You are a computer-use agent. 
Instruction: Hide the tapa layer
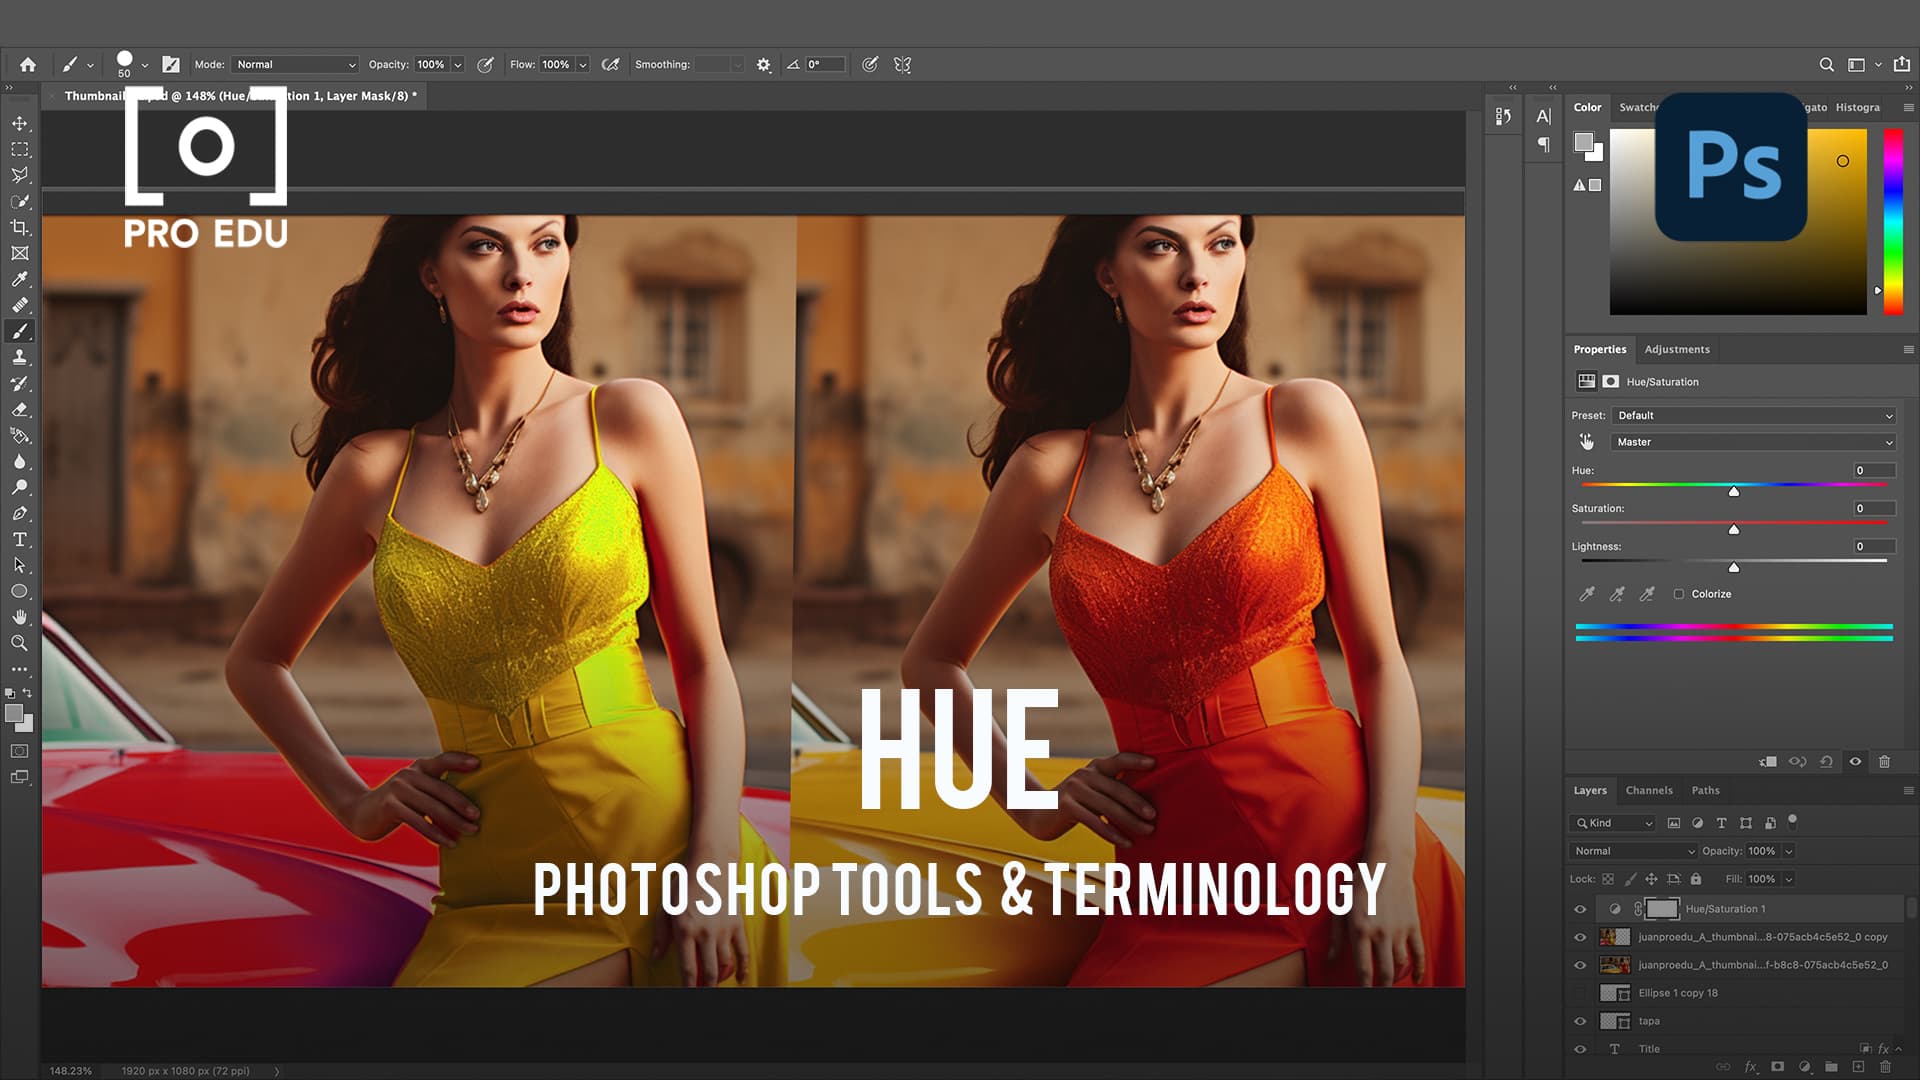1580,1021
